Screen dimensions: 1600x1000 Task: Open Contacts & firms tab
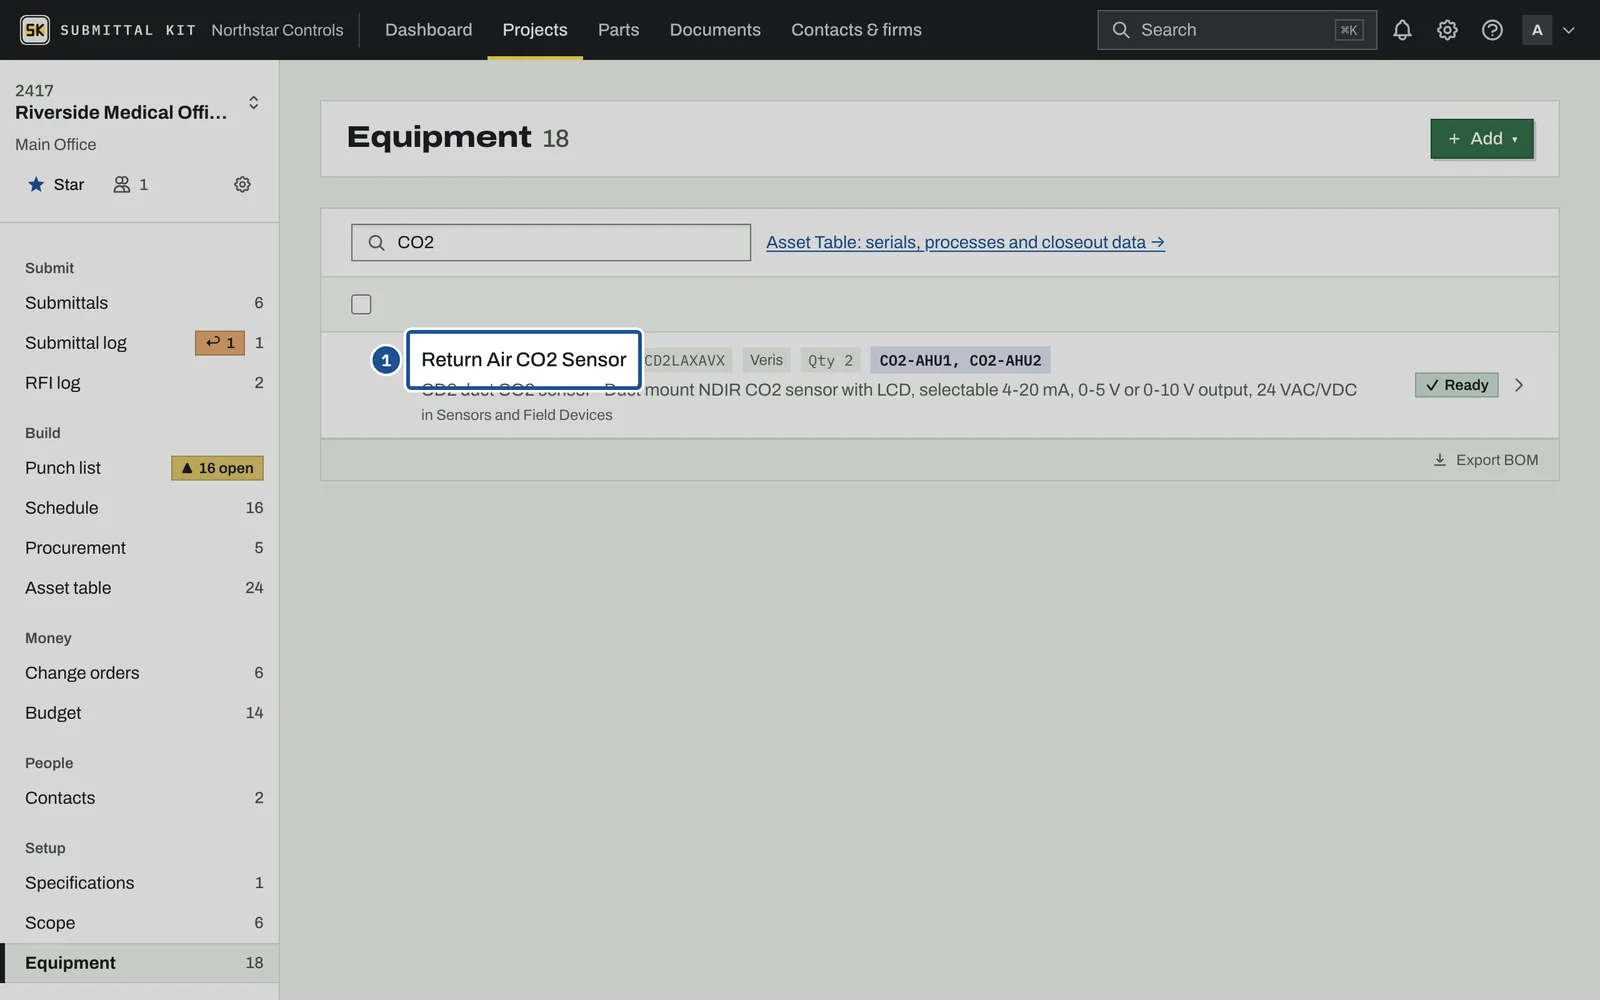[x=857, y=30]
